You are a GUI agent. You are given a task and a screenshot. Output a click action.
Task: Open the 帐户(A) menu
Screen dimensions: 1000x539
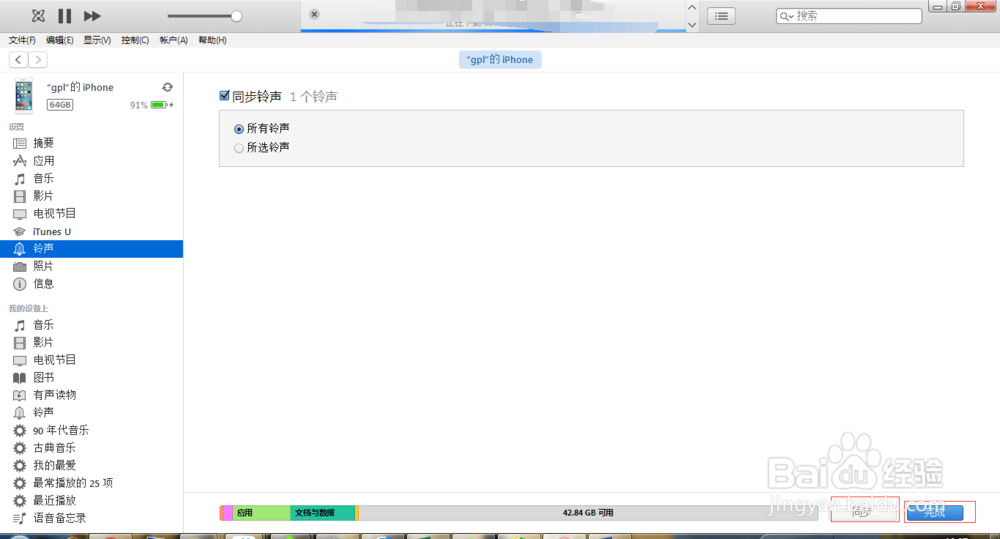coord(173,40)
